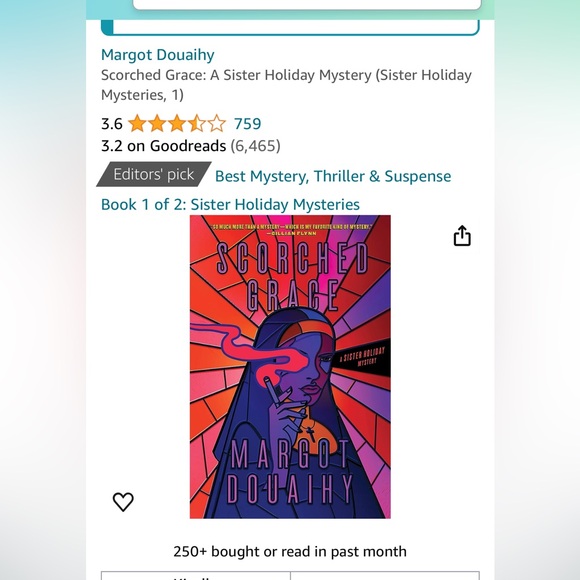
Task: Open Best Mystery, Thriller & Suspense link
Action: click(x=333, y=176)
